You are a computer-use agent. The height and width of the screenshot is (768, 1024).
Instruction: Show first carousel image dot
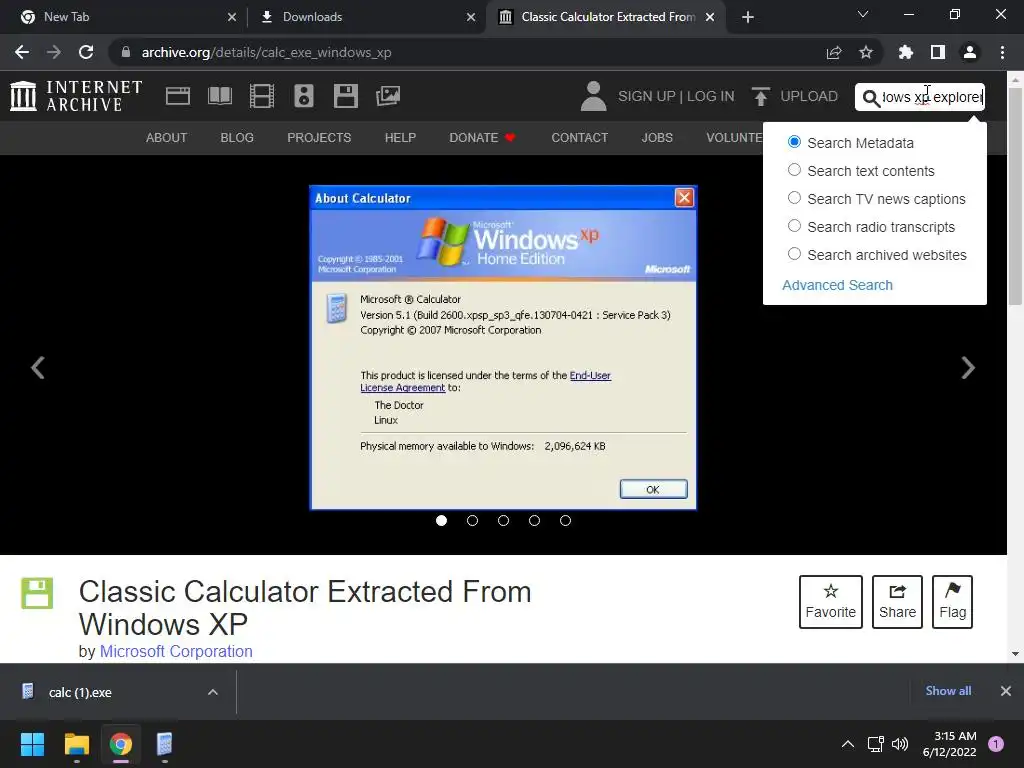[441, 520]
